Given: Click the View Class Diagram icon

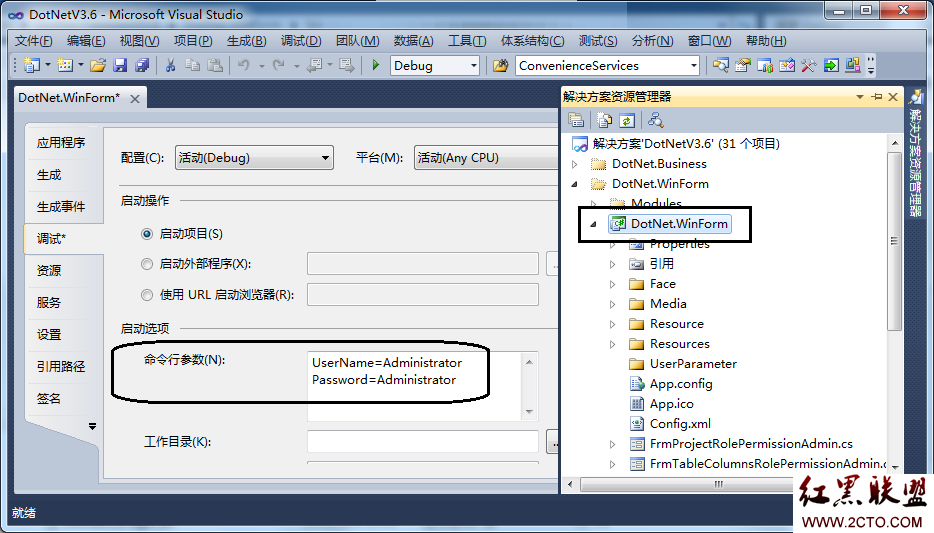Looking at the screenshot, I should (656, 120).
